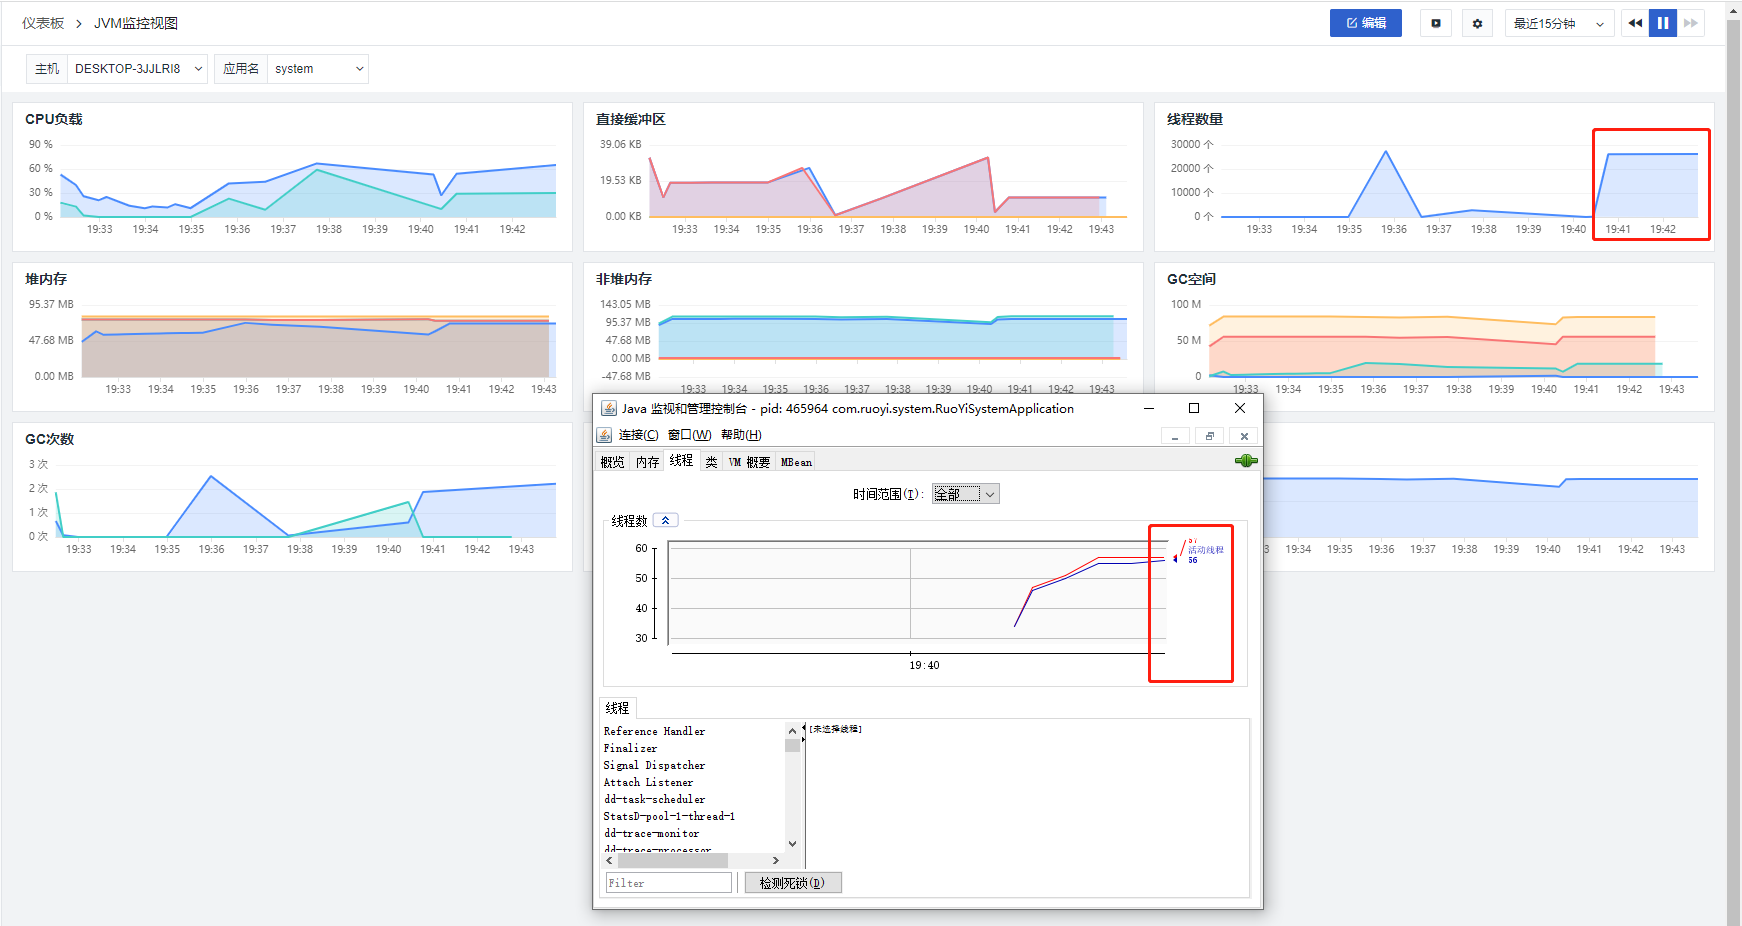Screen dimensions: 1742x926
Task: Click the thread Filter input field
Action: point(668,883)
